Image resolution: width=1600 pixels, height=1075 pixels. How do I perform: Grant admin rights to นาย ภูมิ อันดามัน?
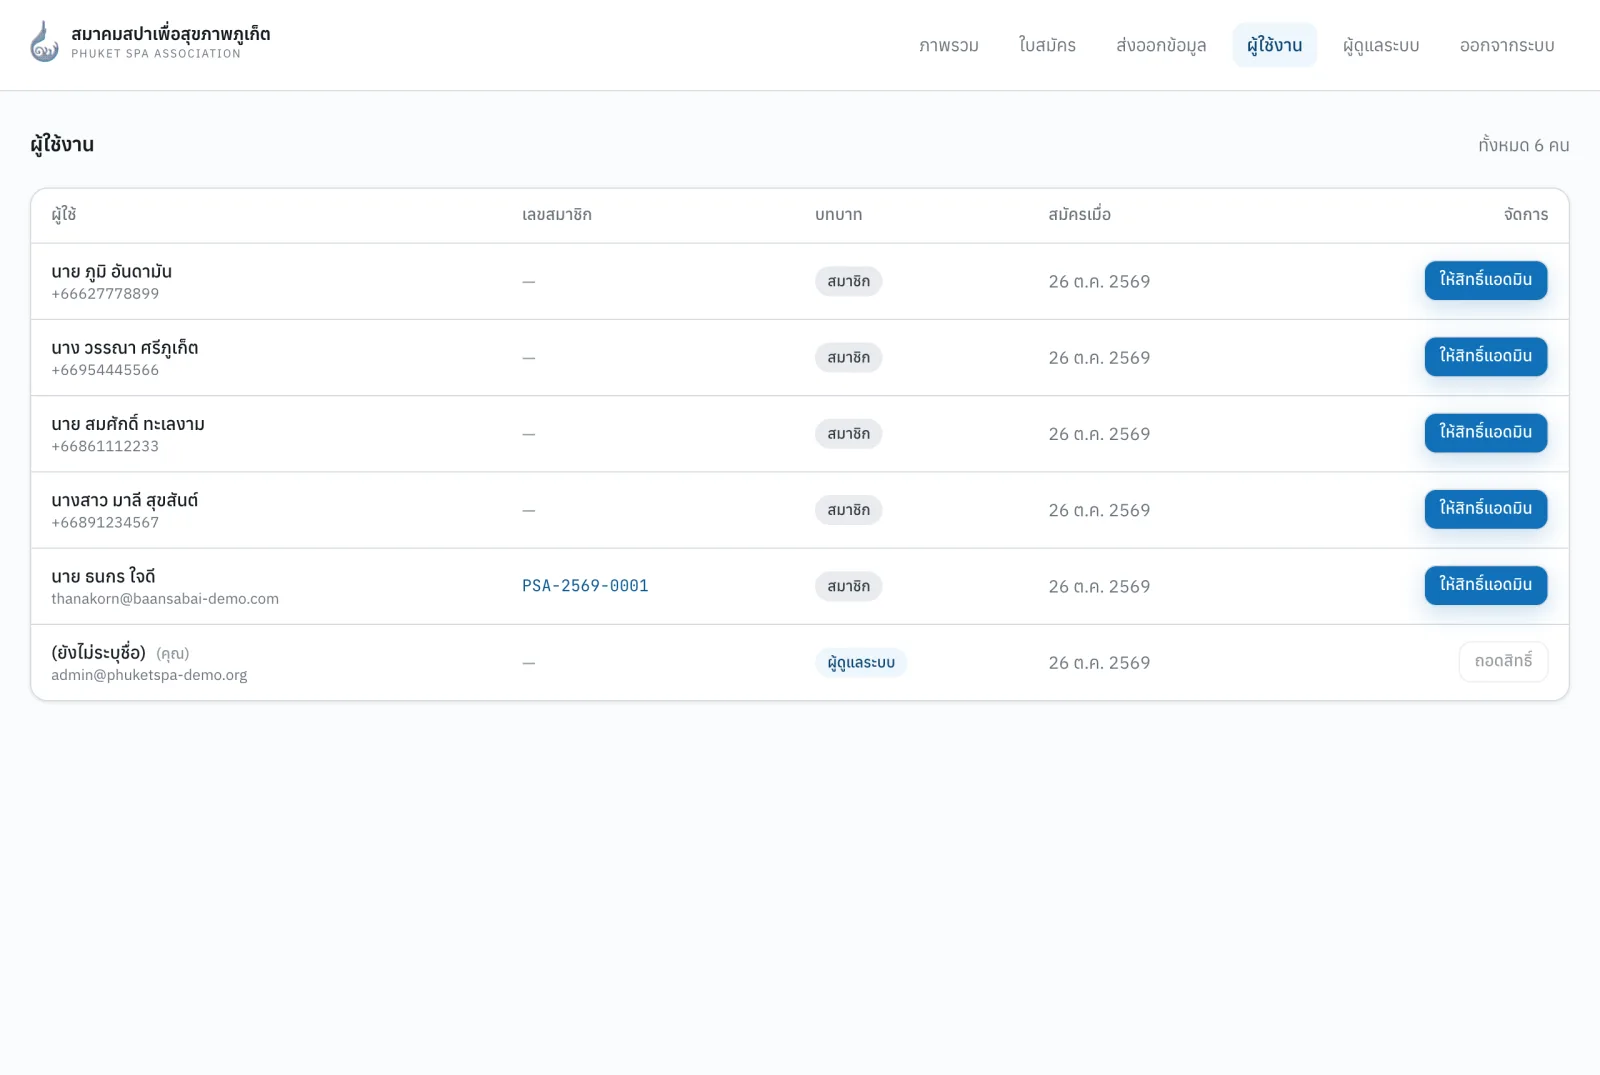click(x=1485, y=280)
